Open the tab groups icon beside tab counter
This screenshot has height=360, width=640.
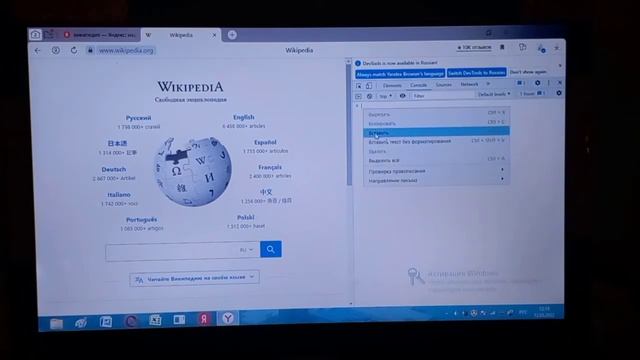[49, 35]
